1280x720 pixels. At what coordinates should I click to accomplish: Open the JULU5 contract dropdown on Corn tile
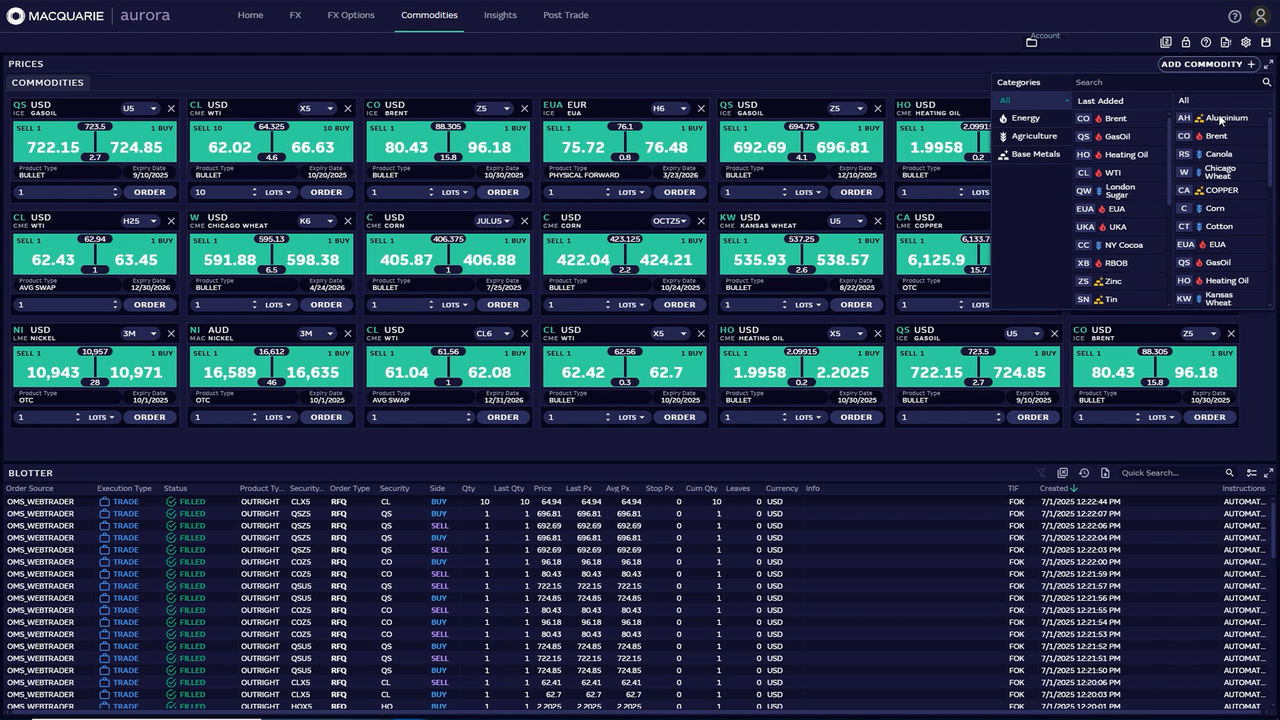(493, 221)
